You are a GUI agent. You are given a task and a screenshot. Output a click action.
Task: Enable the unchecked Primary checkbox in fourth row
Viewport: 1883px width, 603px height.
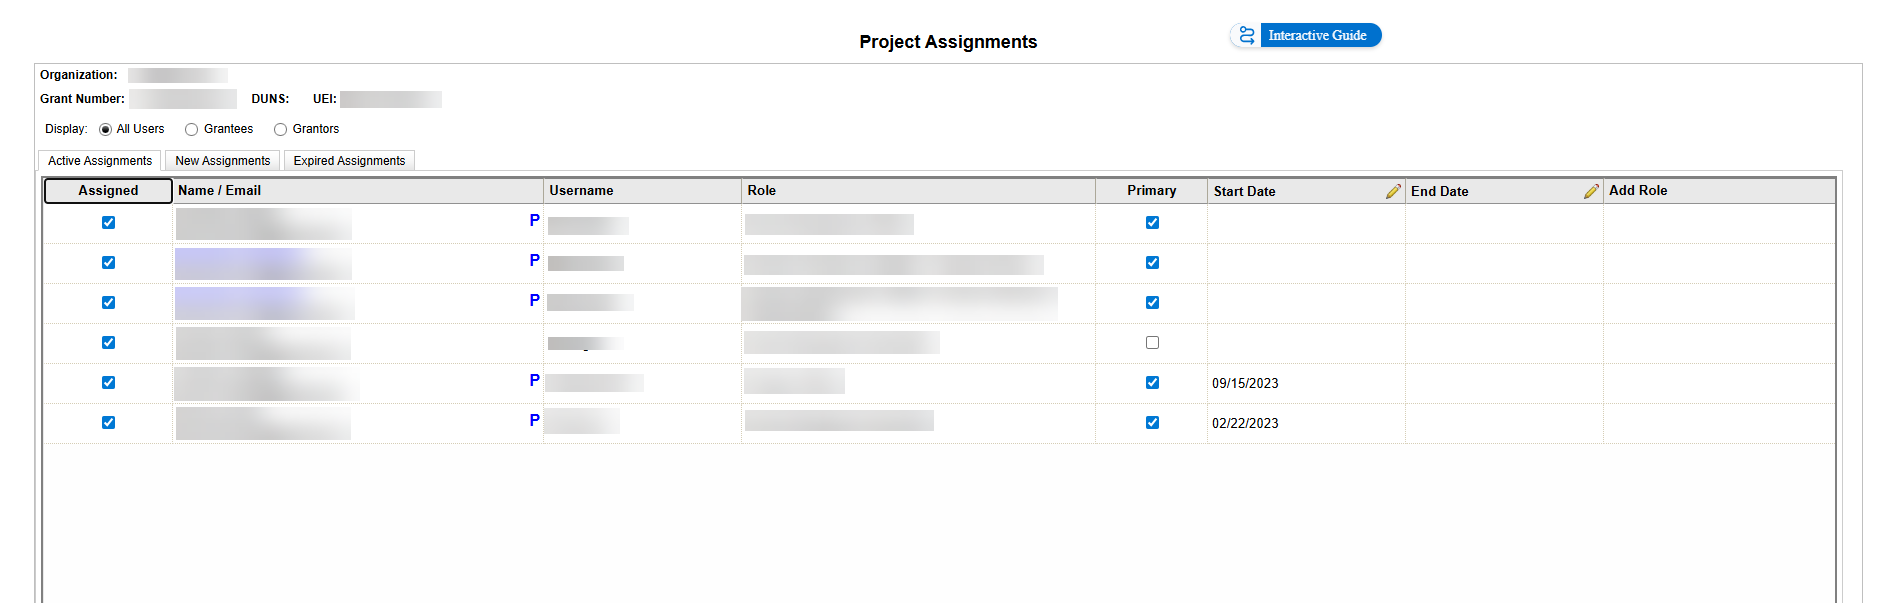click(1152, 343)
